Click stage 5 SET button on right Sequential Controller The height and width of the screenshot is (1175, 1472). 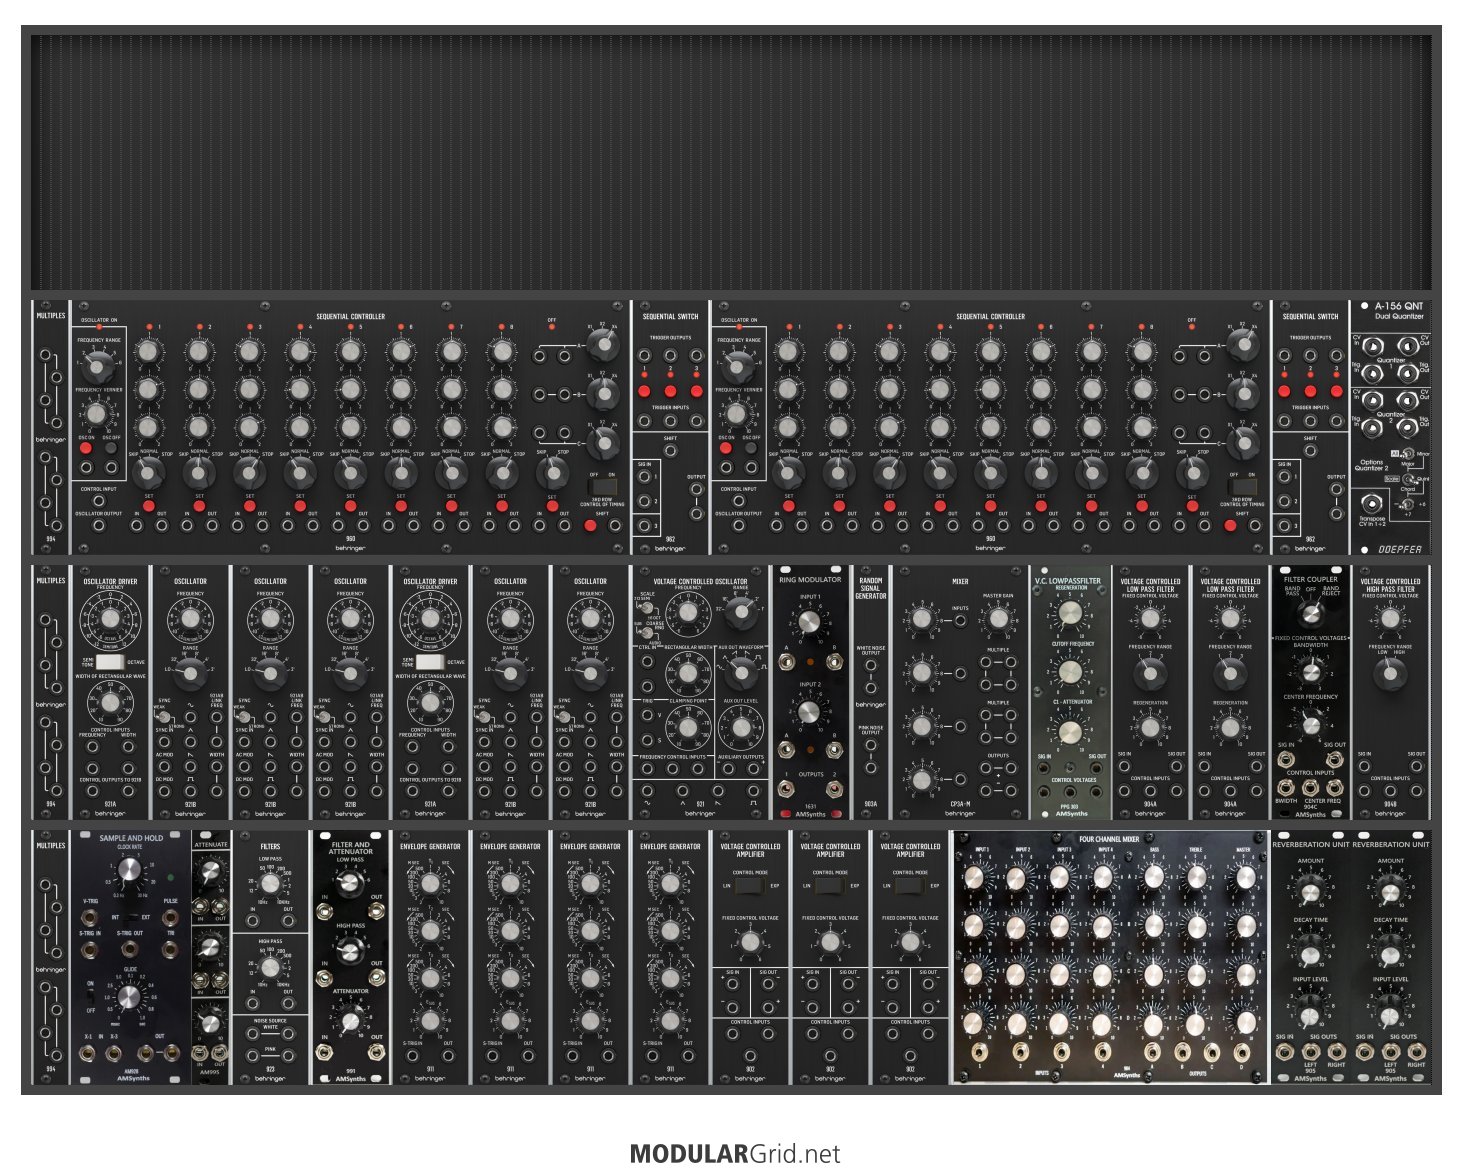point(990,507)
